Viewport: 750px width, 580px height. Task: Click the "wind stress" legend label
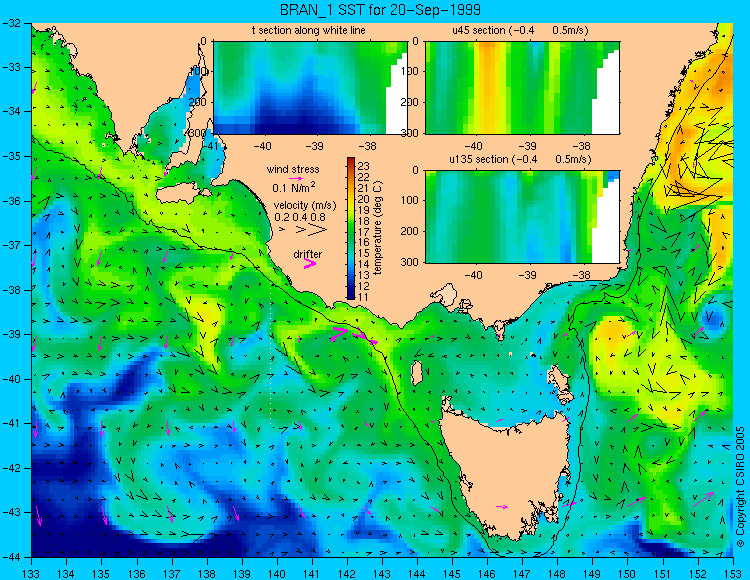coord(293,169)
